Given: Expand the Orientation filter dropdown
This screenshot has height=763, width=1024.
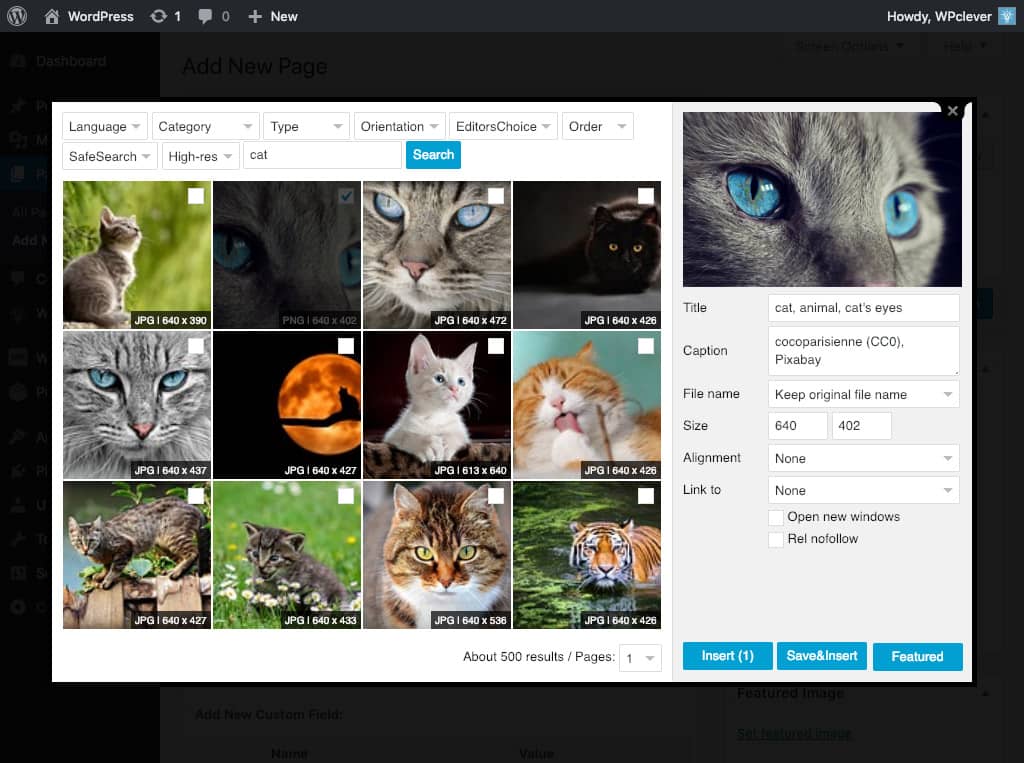Looking at the screenshot, I should pyautogui.click(x=399, y=127).
